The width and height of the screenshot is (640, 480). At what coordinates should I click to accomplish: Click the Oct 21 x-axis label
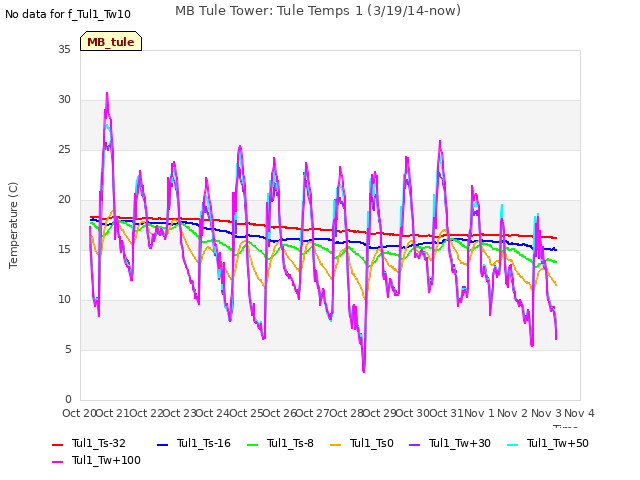coord(112,413)
